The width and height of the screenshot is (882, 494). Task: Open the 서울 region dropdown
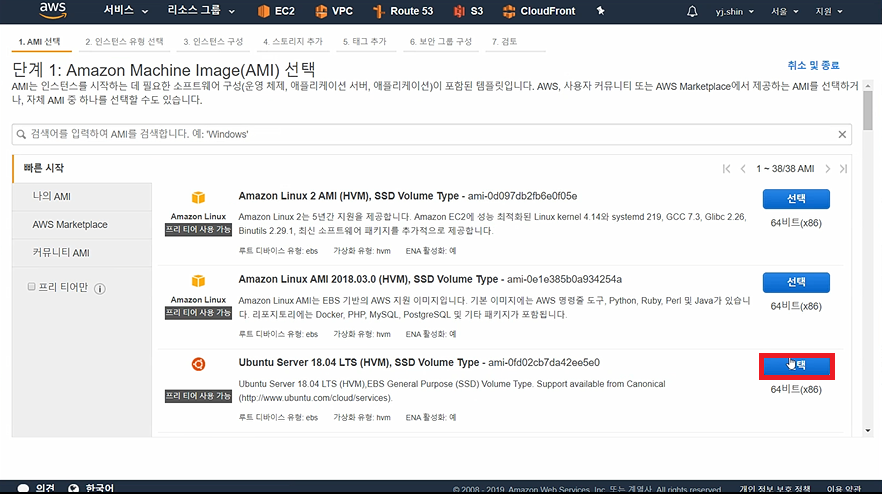click(x=784, y=11)
